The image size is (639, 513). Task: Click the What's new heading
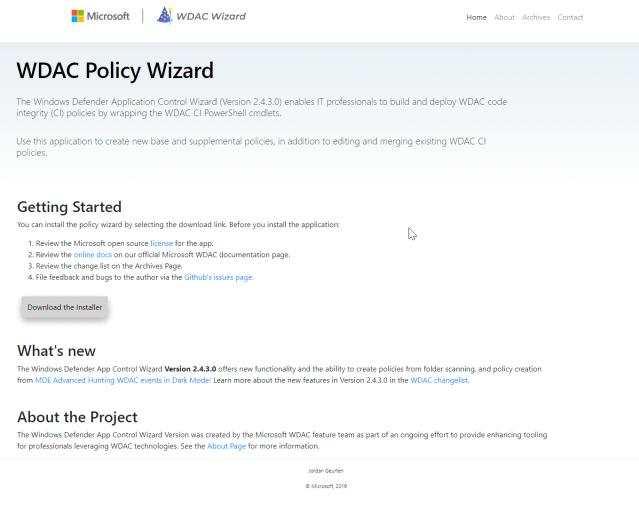tap(56, 351)
